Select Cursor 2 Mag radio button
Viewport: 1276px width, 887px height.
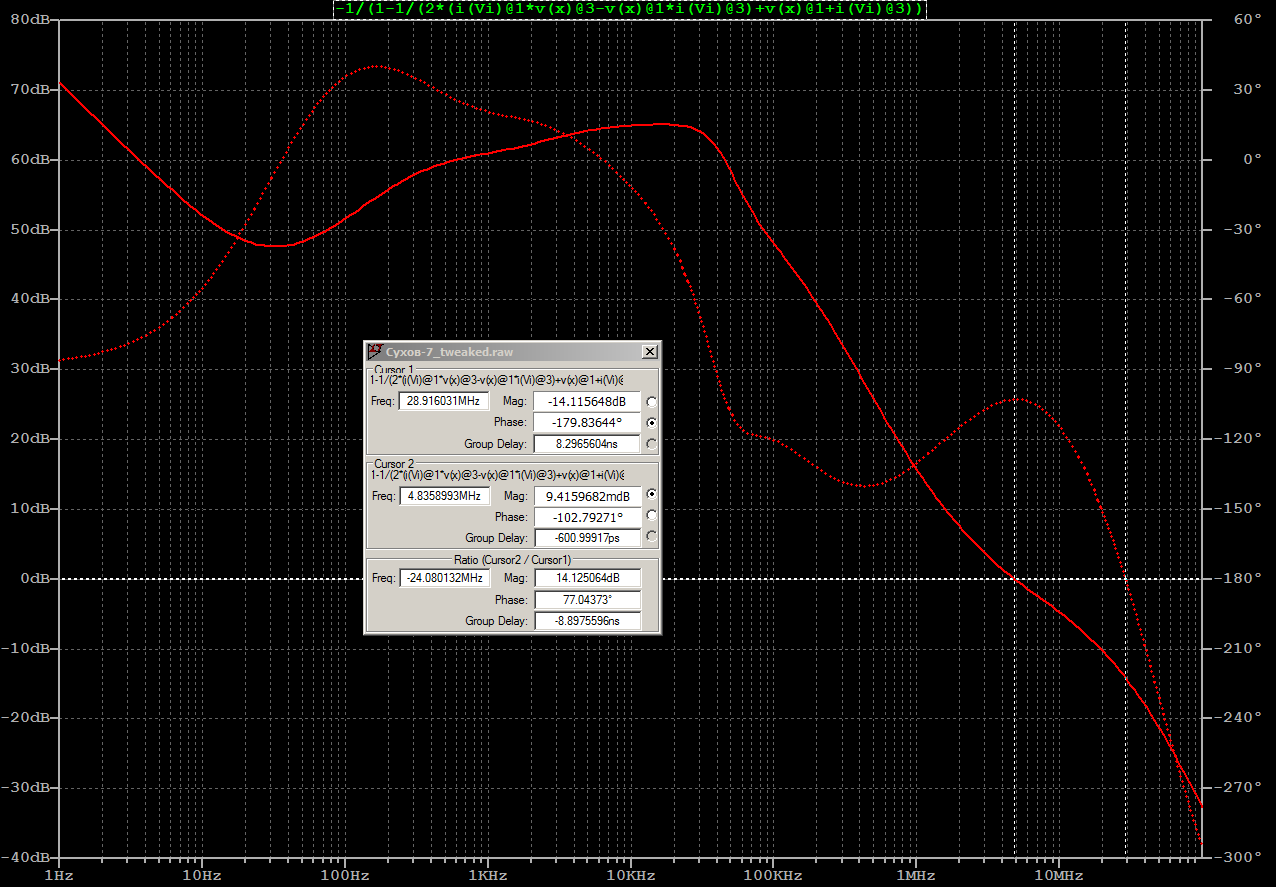click(x=652, y=495)
